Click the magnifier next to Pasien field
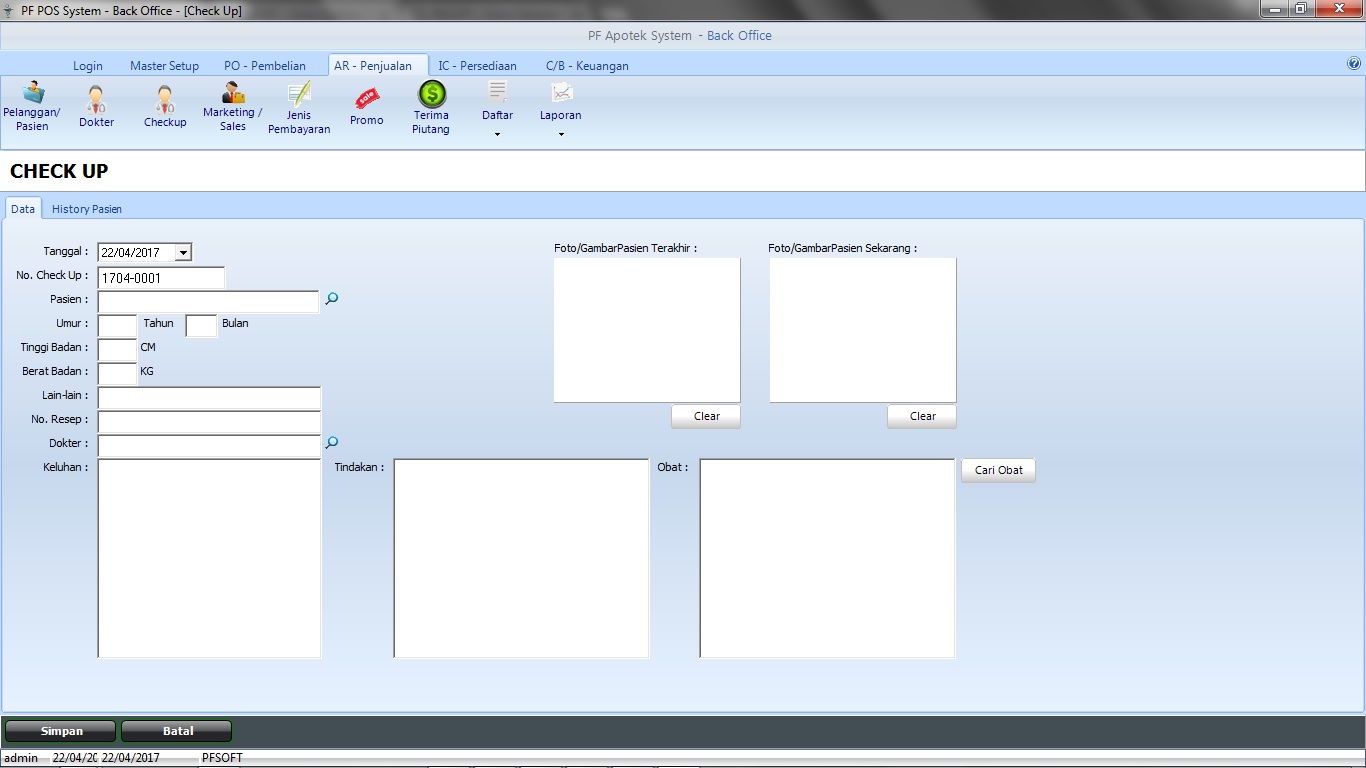Viewport: 1366px width, 768px height. (x=332, y=299)
